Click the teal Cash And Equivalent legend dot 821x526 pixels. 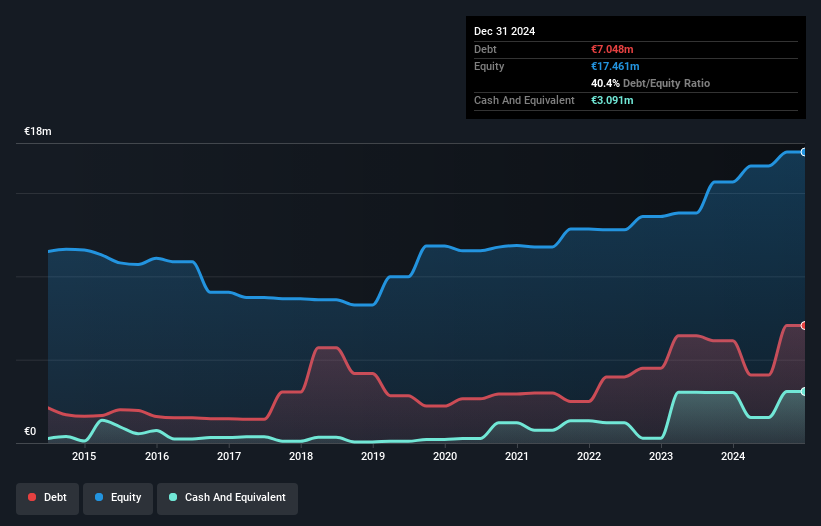[173, 497]
